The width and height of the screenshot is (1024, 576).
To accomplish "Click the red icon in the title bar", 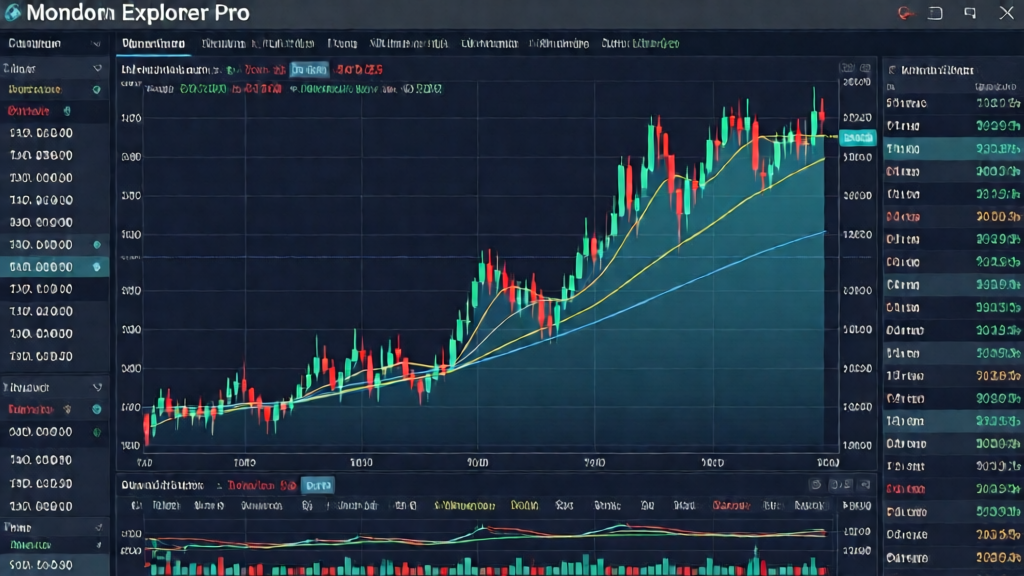I will (x=906, y=13).
